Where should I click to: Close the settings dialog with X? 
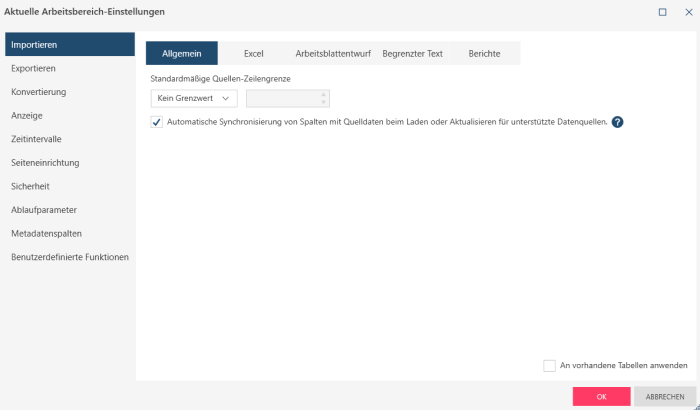[687, 12]
